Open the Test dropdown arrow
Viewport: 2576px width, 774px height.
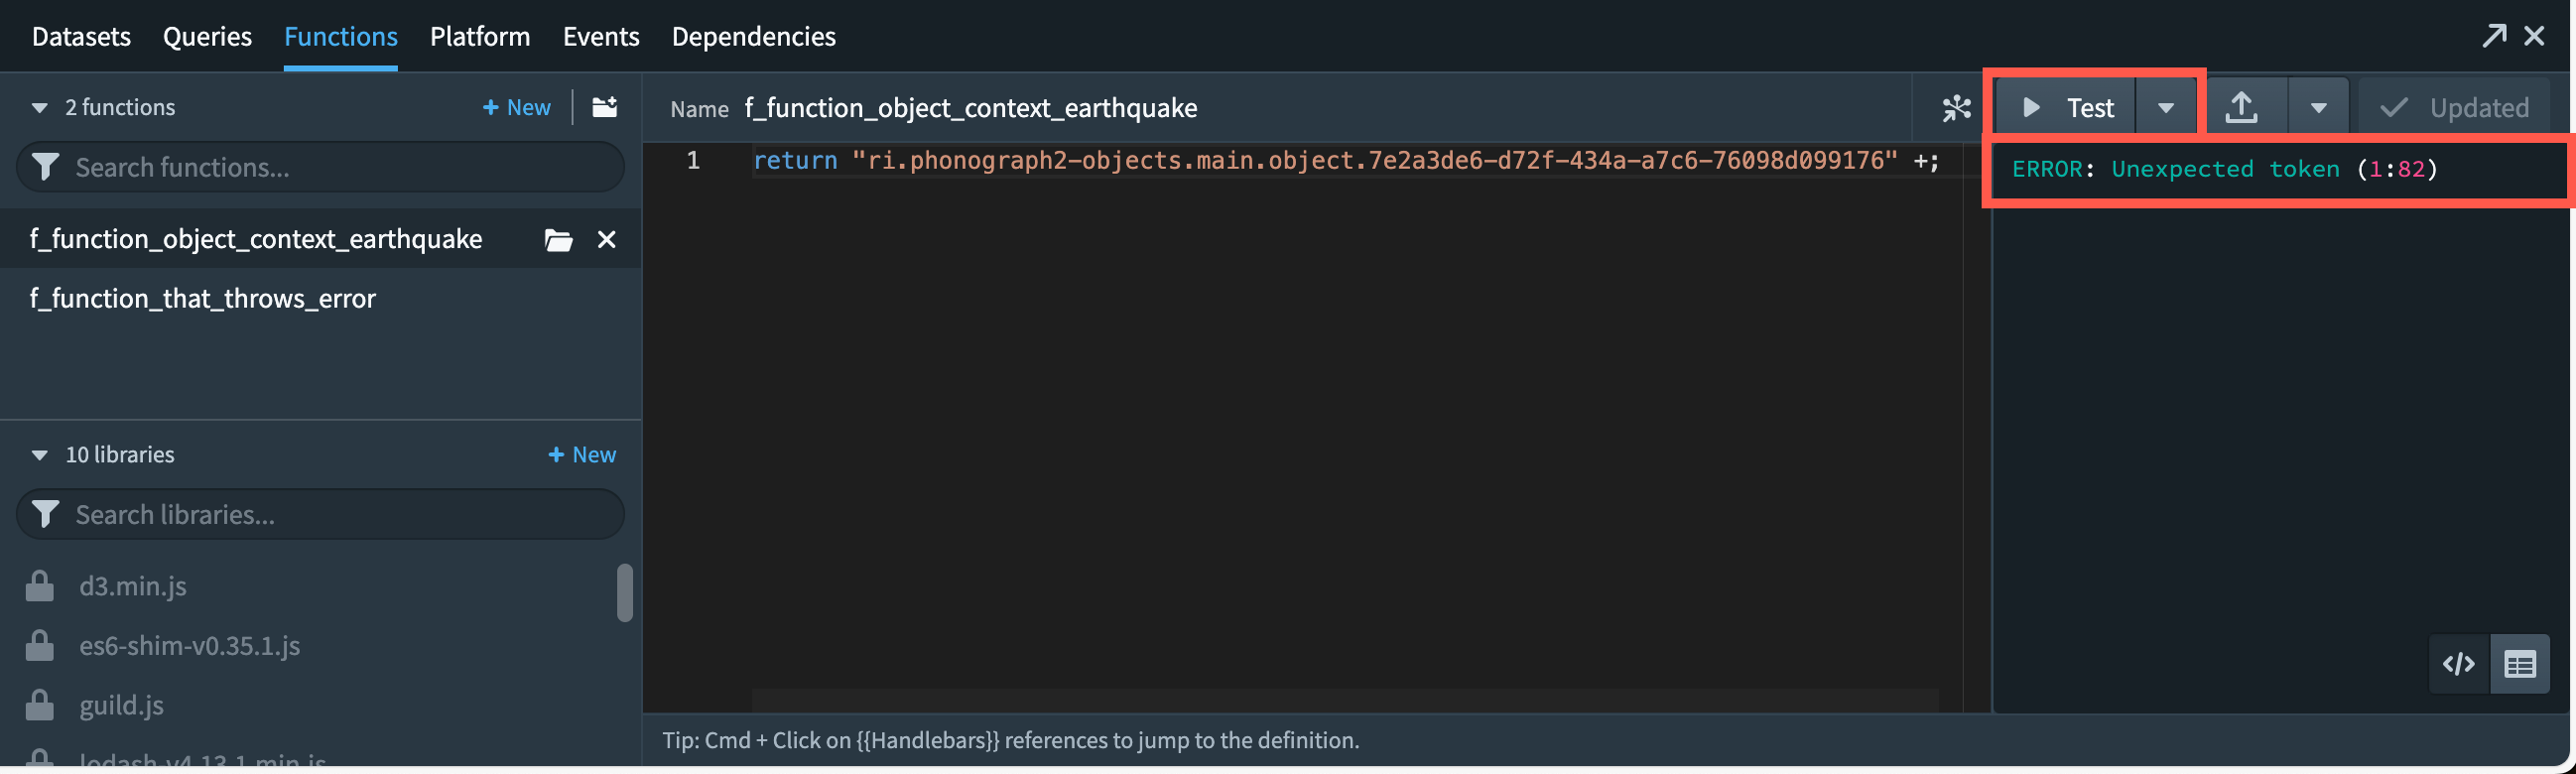pyautogui.click(x=2165, y=107)
